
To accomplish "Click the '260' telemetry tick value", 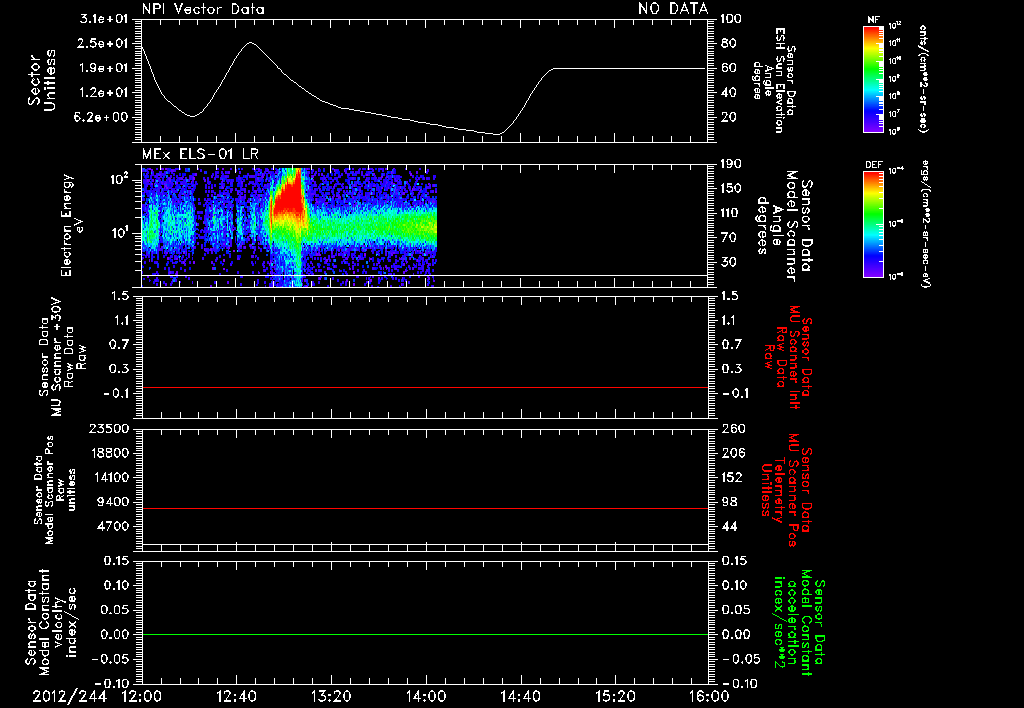I will tap(732, 429).
